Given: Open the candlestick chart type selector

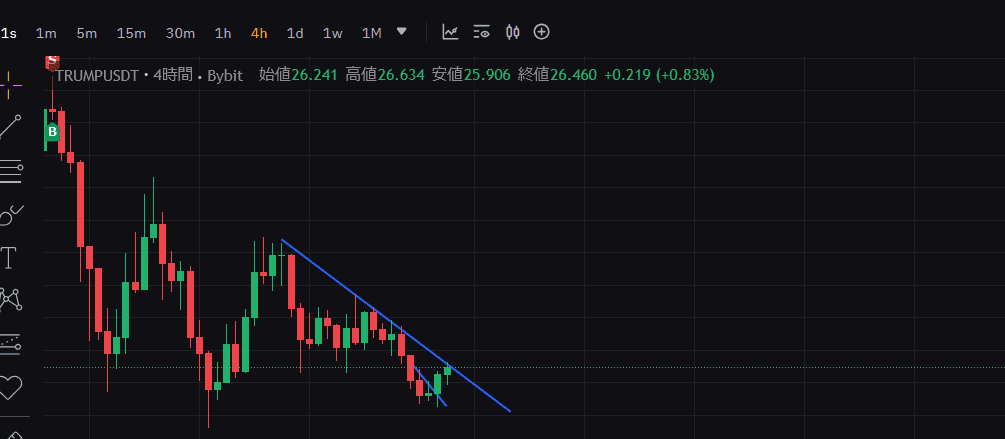Looking at the screenshot, I should point(512,32).
